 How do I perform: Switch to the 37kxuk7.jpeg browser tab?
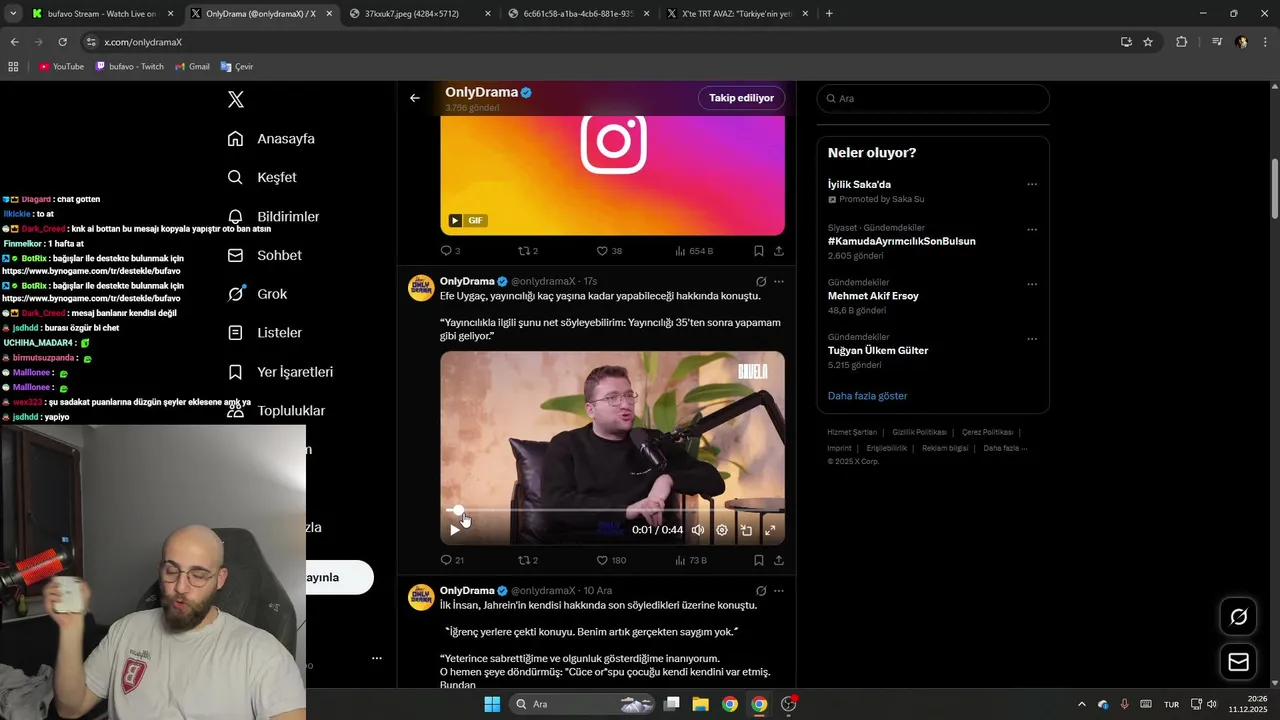click(x=419, y=14)
